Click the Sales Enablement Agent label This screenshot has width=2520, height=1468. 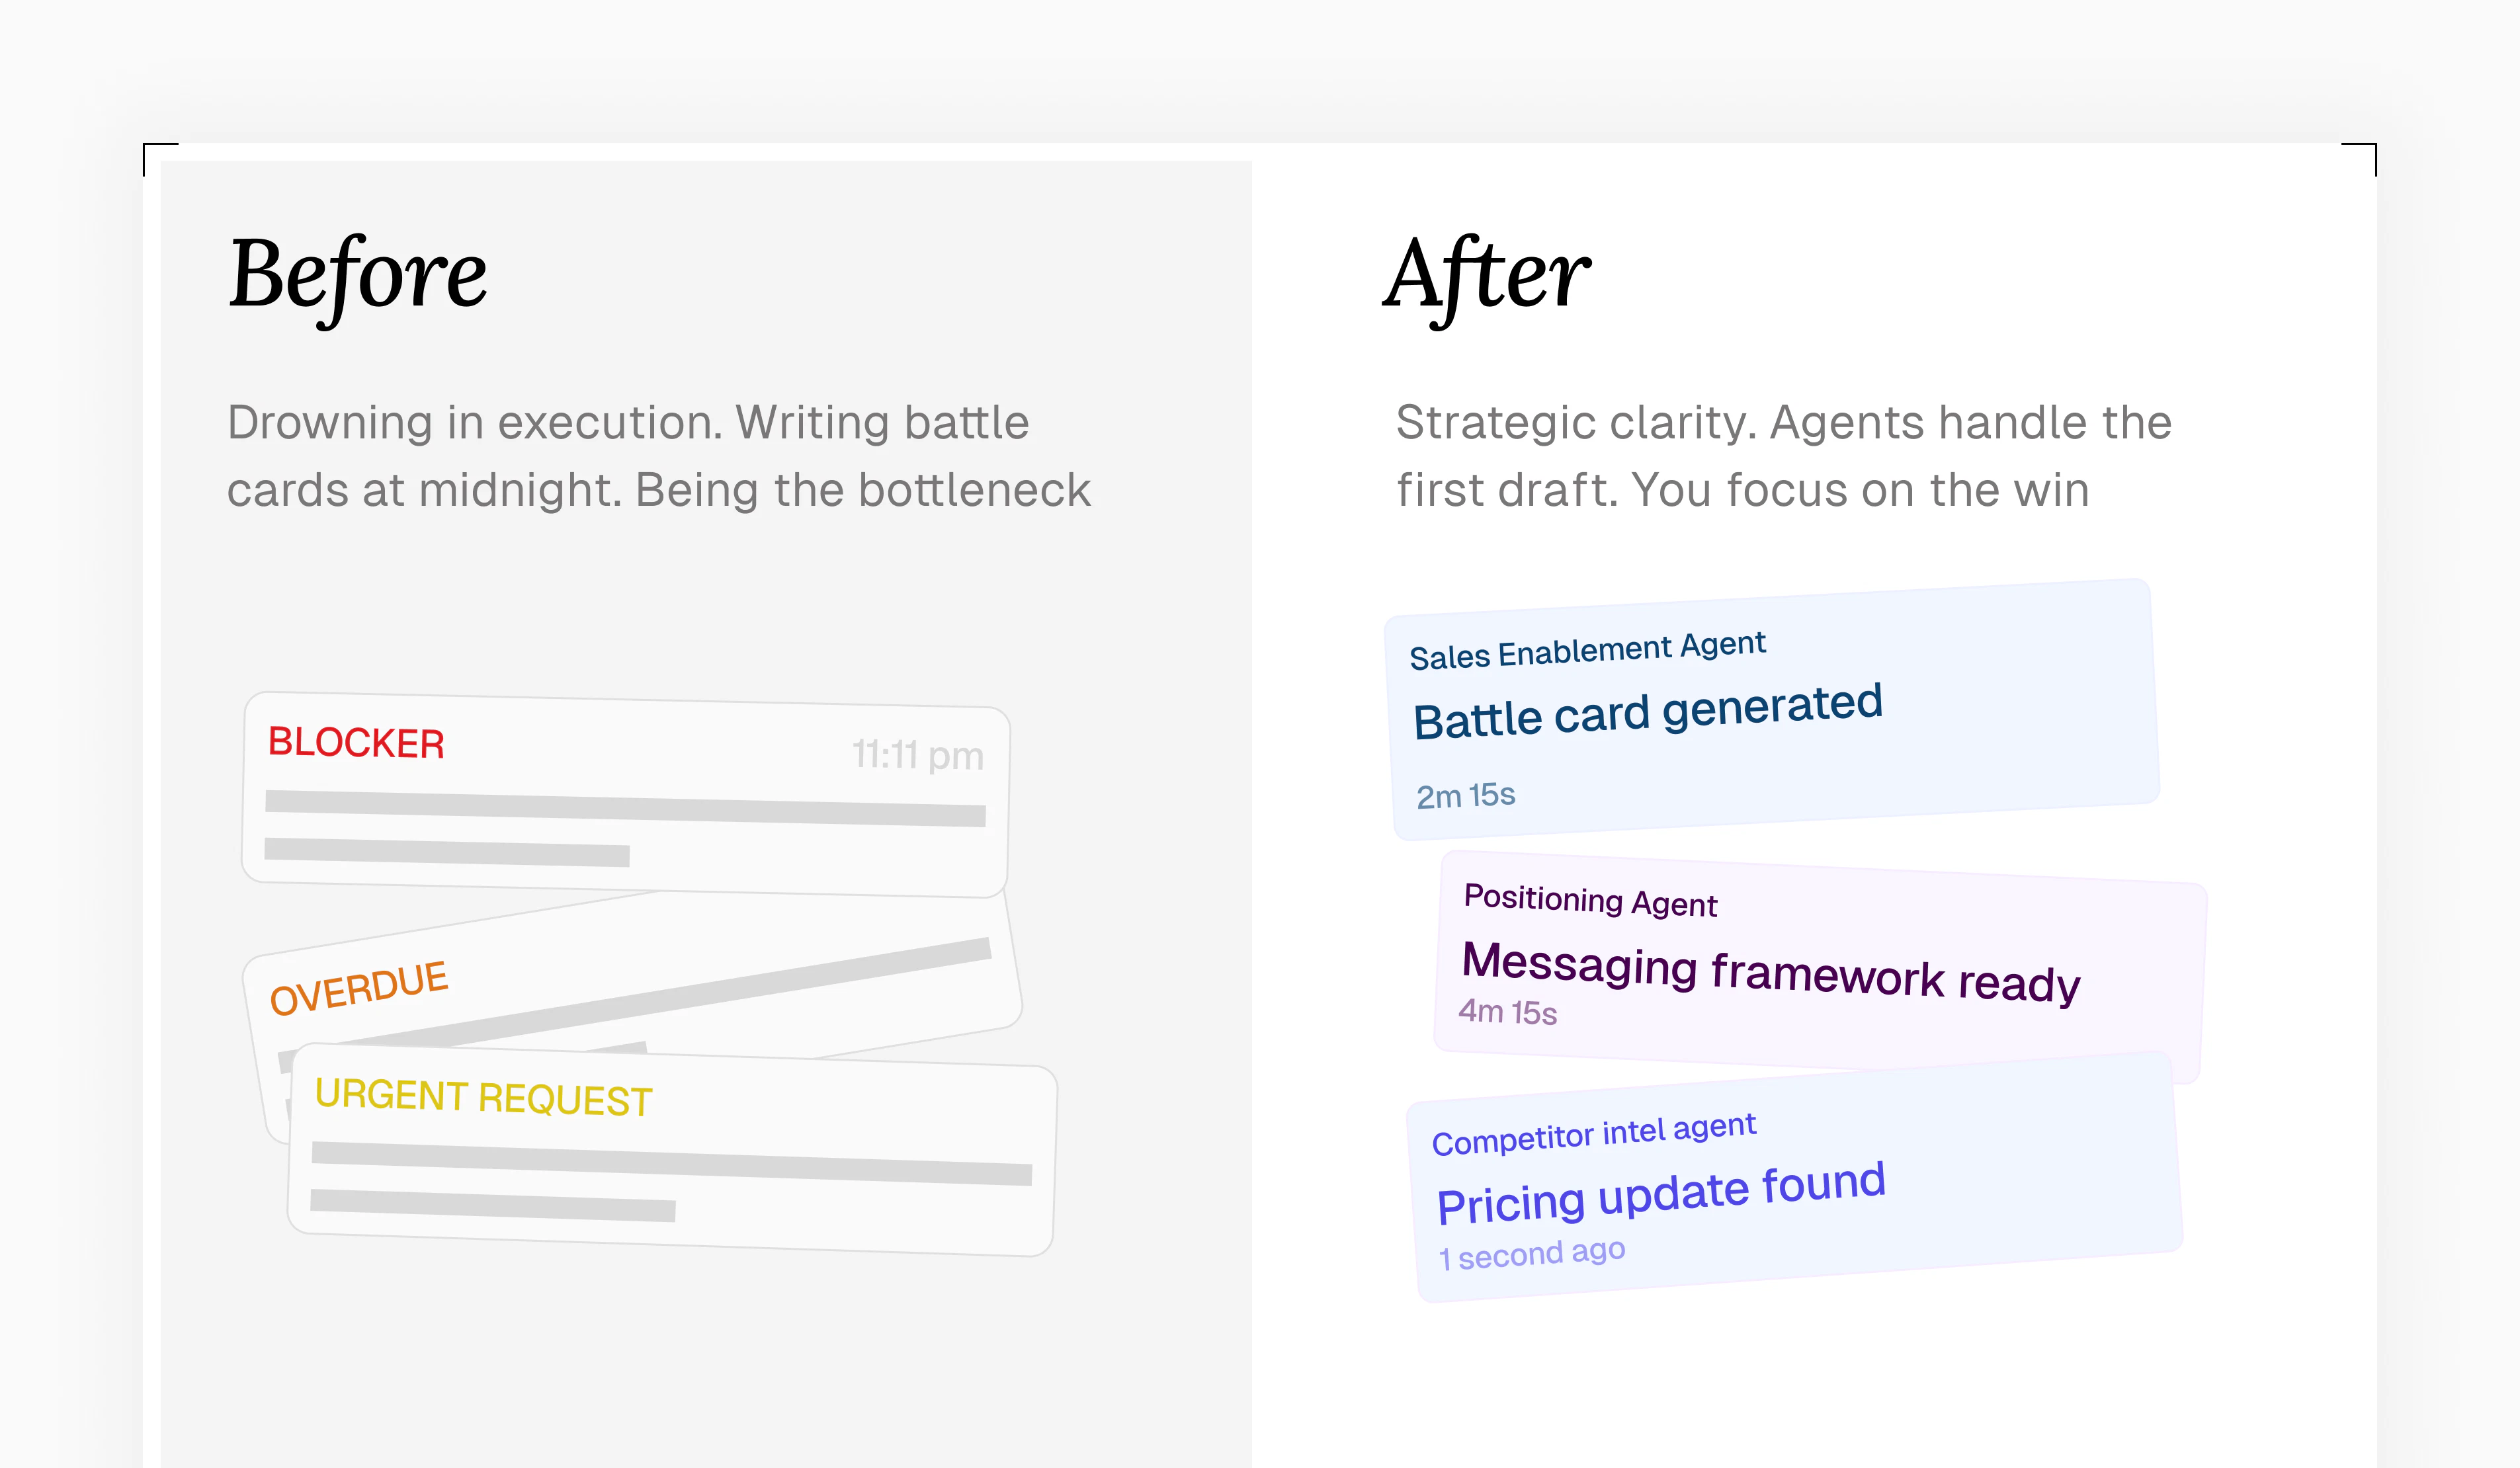click(1587, 650)
